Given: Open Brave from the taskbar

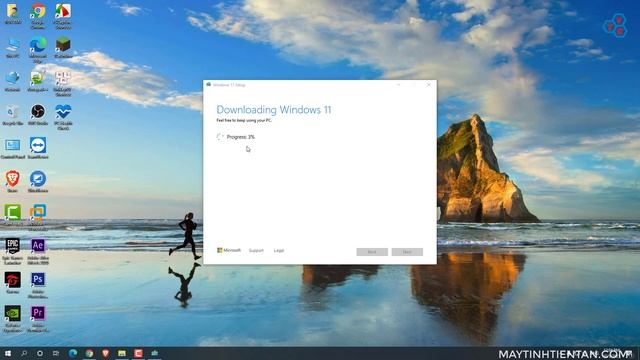Looking at the screenshot, I should click(106, 353).
